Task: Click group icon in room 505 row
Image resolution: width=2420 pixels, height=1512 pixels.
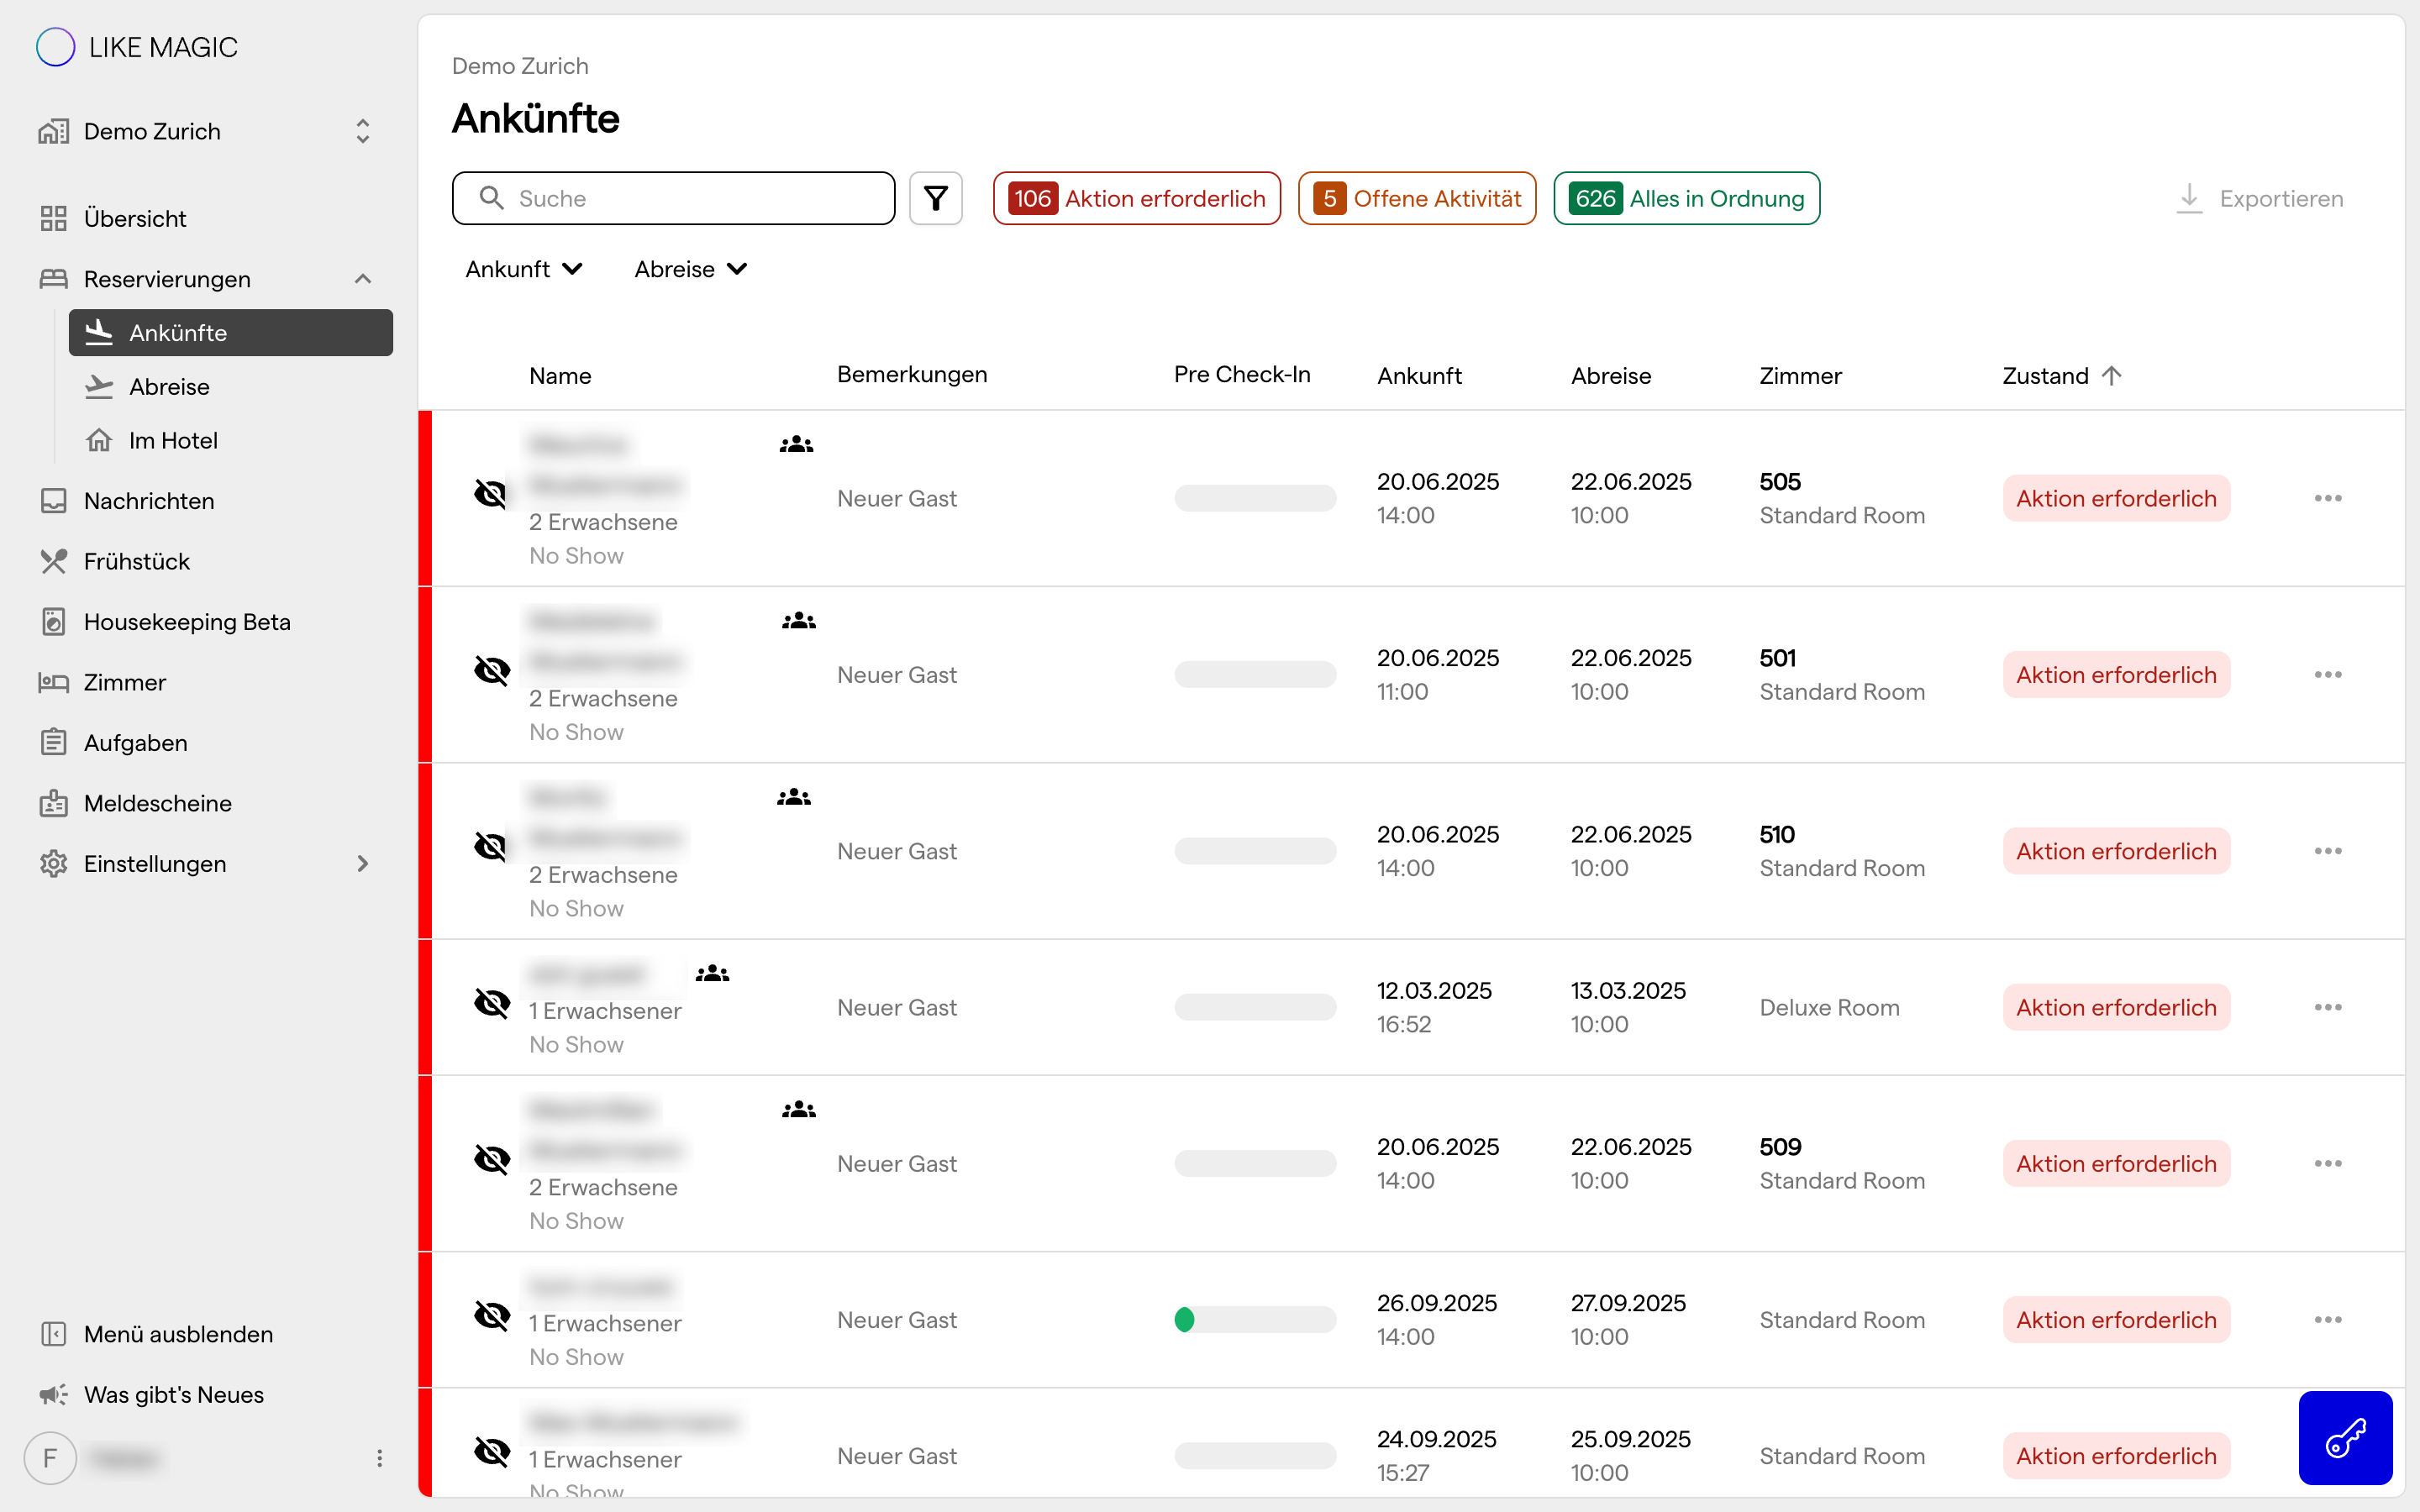Action: (x=796, y=444)
